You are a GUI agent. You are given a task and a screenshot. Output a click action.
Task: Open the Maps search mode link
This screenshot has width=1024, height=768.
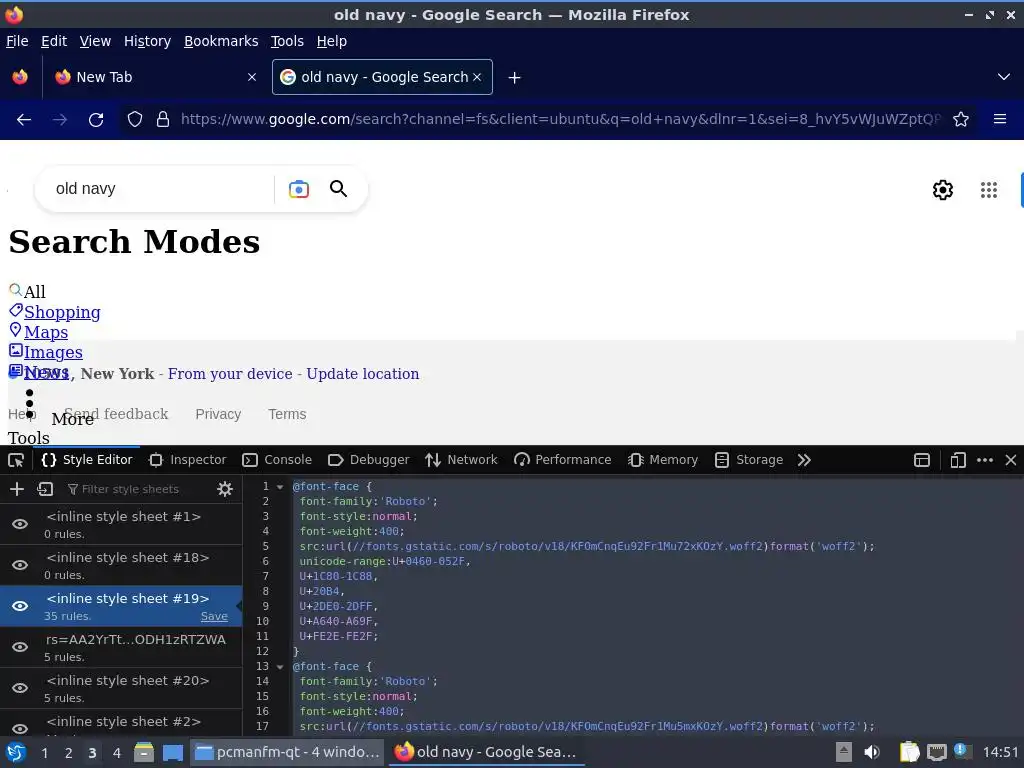pos(46,332)
